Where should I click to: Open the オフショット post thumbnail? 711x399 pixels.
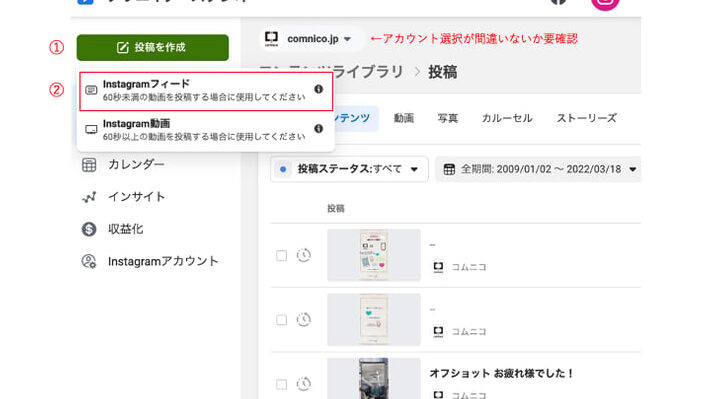[x=374, y=379]
